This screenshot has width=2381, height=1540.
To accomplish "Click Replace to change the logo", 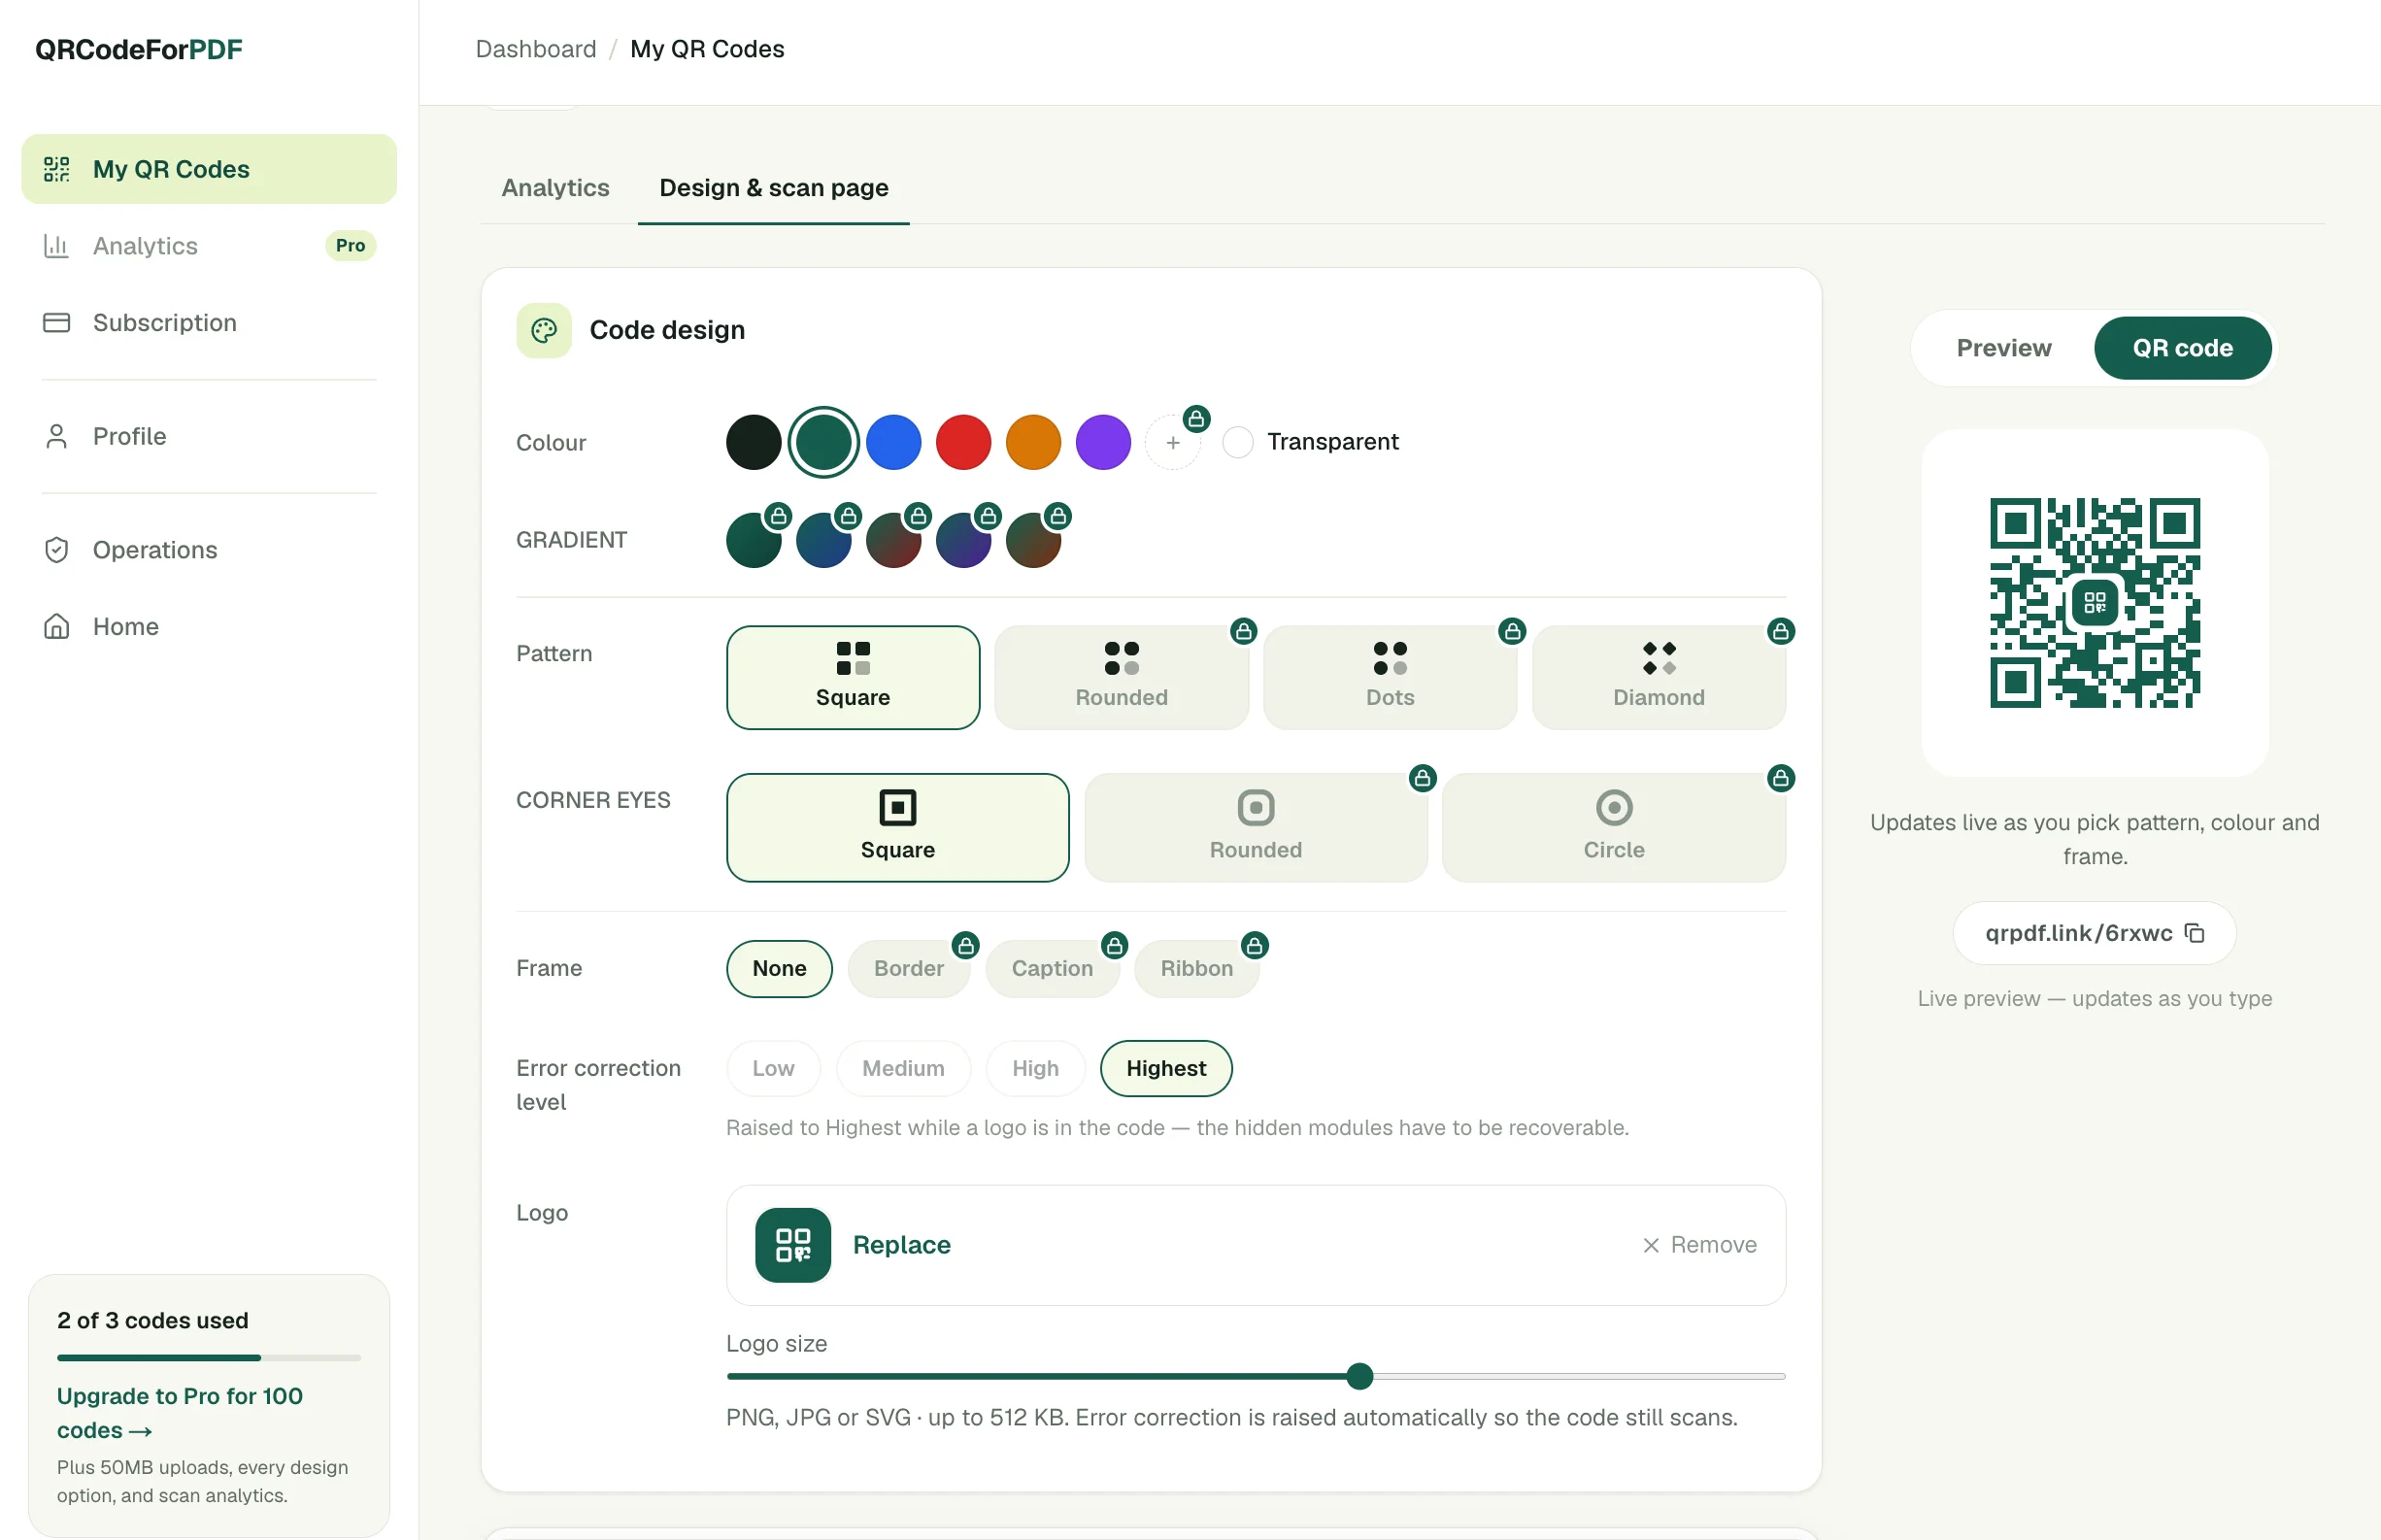I will pyautogui.click(x=901, y=1245).
